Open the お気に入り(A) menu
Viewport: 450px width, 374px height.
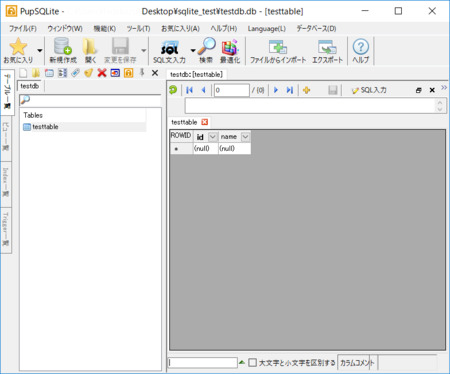(180, 29)
